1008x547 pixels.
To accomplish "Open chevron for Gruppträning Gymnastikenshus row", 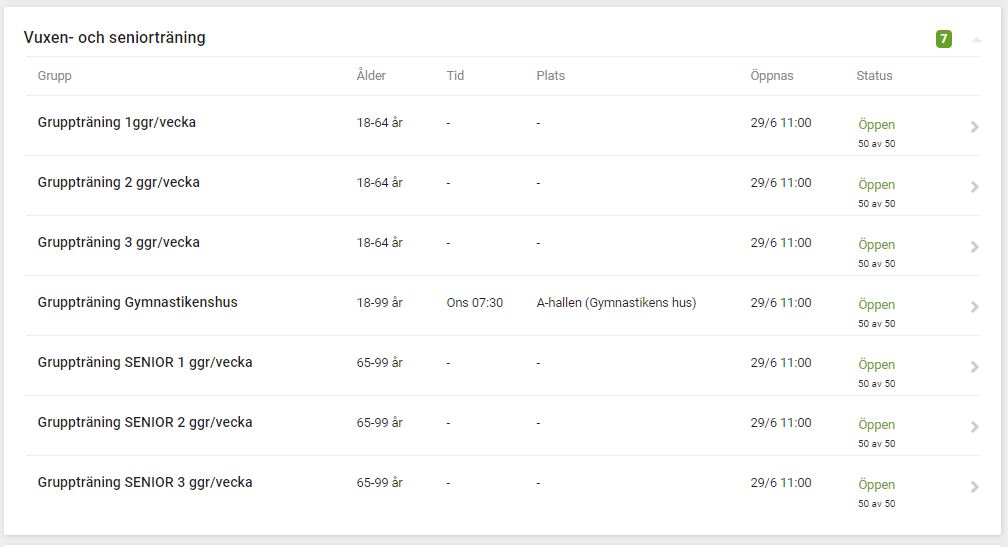I will (x=975, y=307).
